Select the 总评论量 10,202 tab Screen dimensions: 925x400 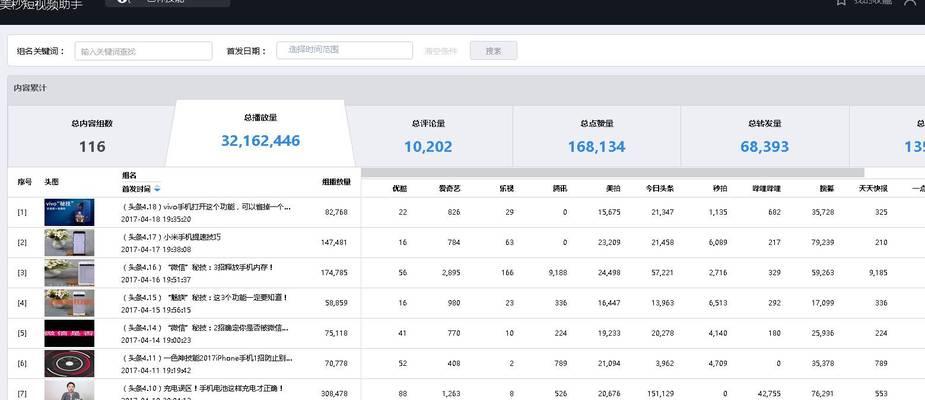pyautogui.click(x=428, y=136)
